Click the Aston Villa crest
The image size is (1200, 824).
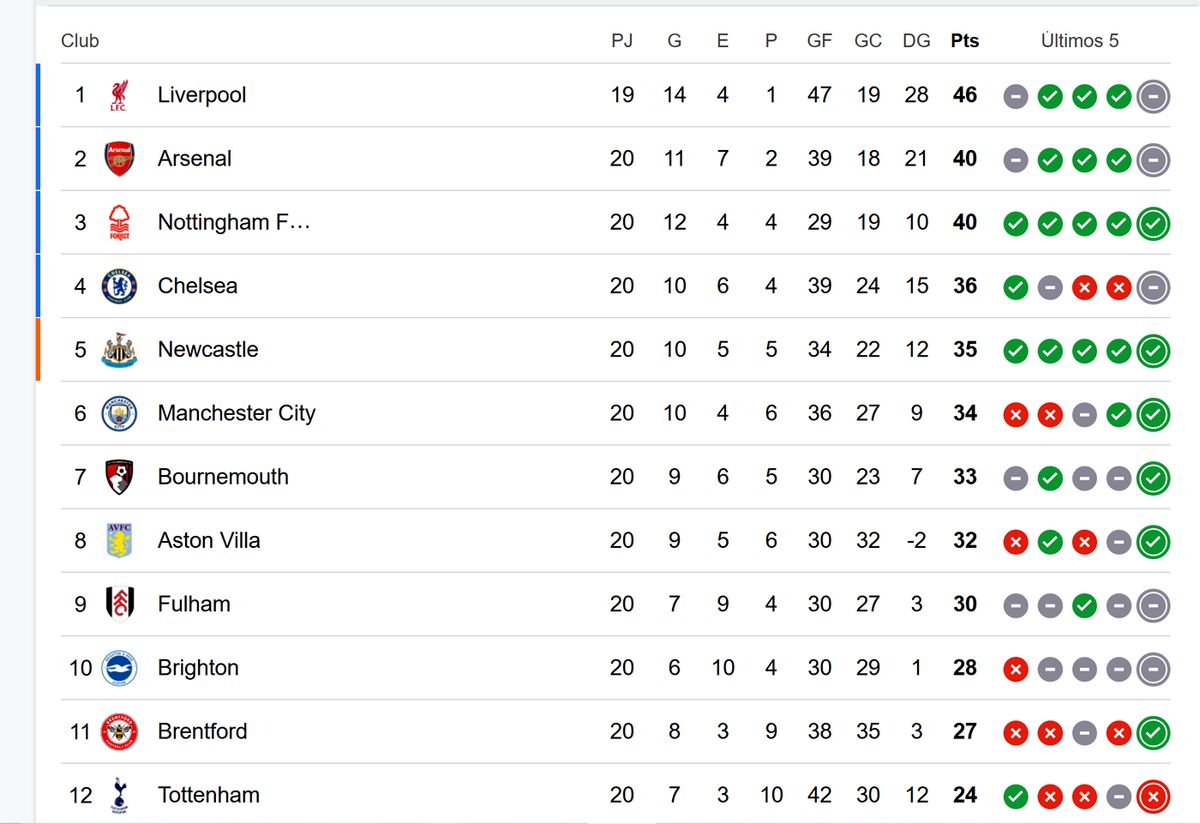(x=119, y=541)
